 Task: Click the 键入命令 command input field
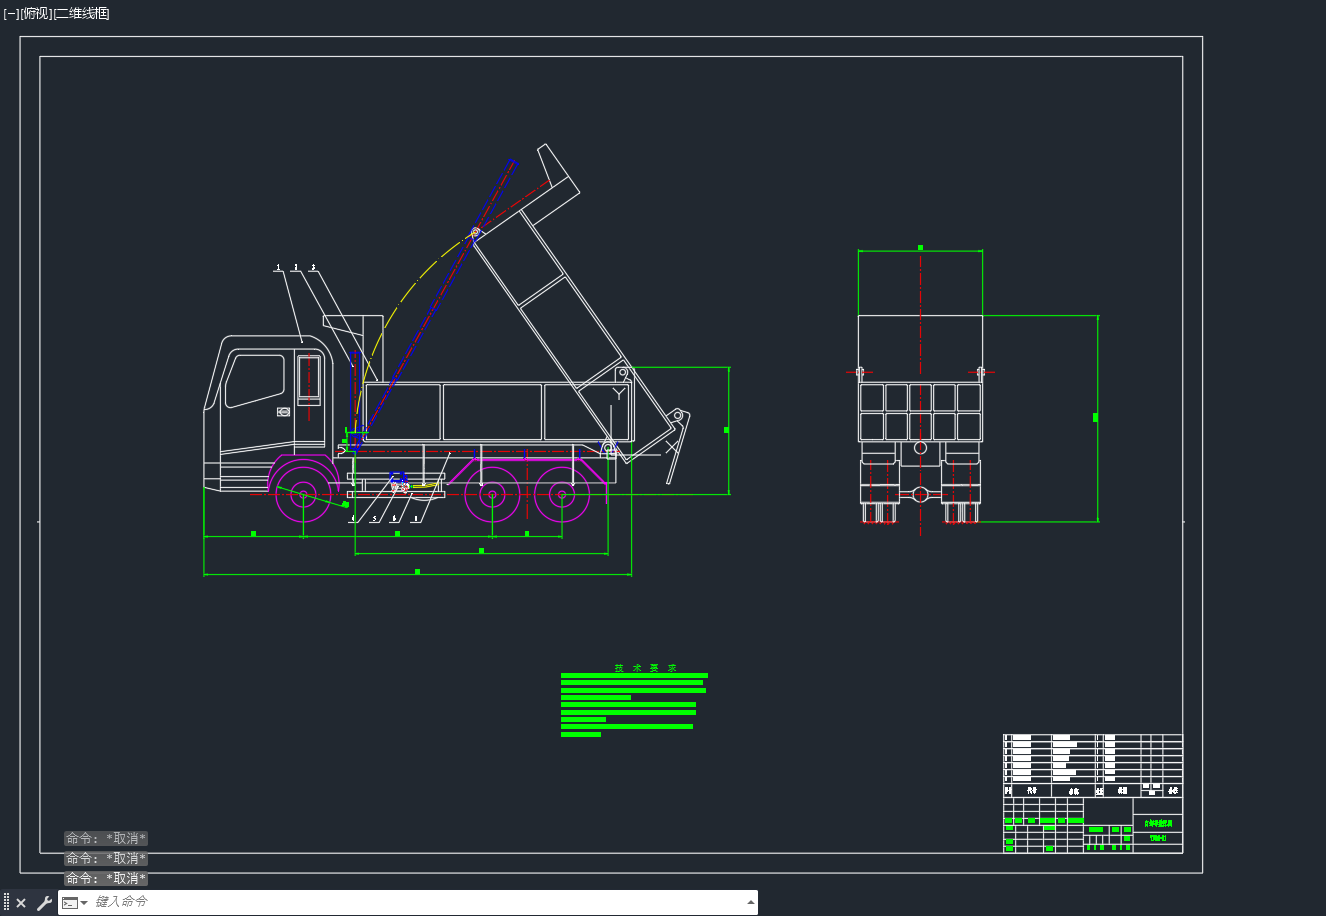pyautogui.click(x=418, y=902)
